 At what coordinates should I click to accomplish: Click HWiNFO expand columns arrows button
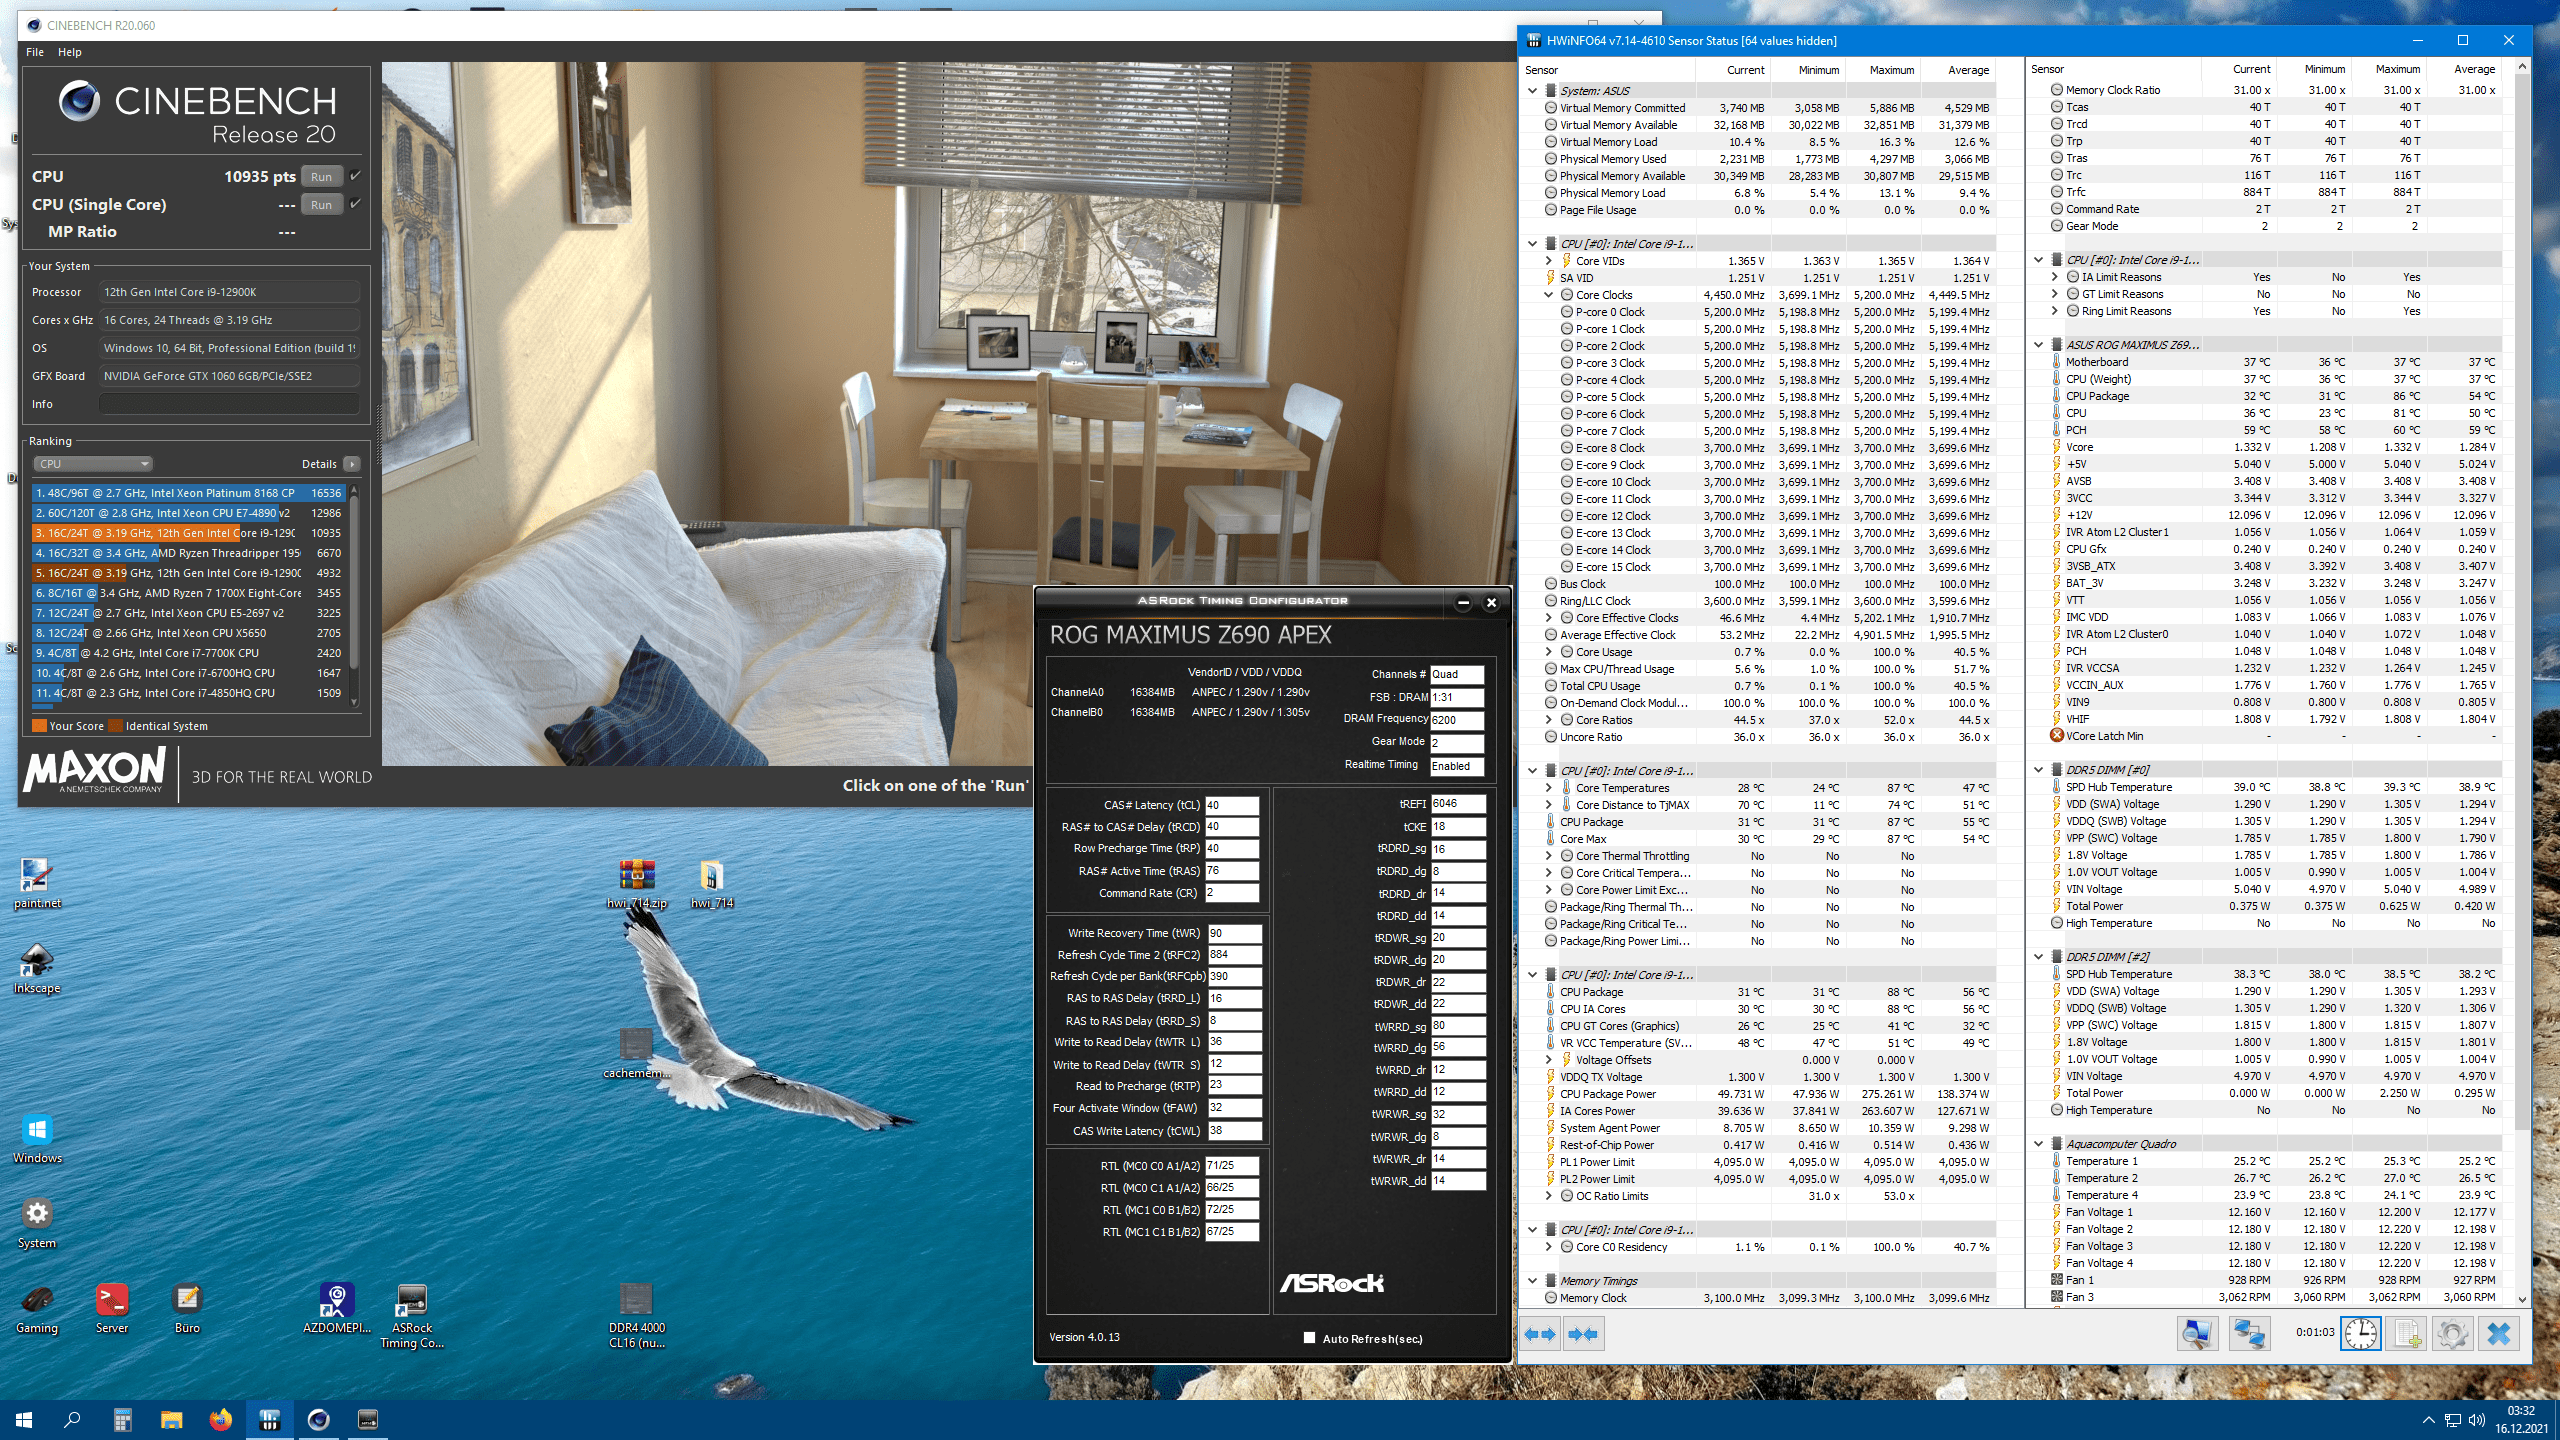click(x=1541, y=1334)
